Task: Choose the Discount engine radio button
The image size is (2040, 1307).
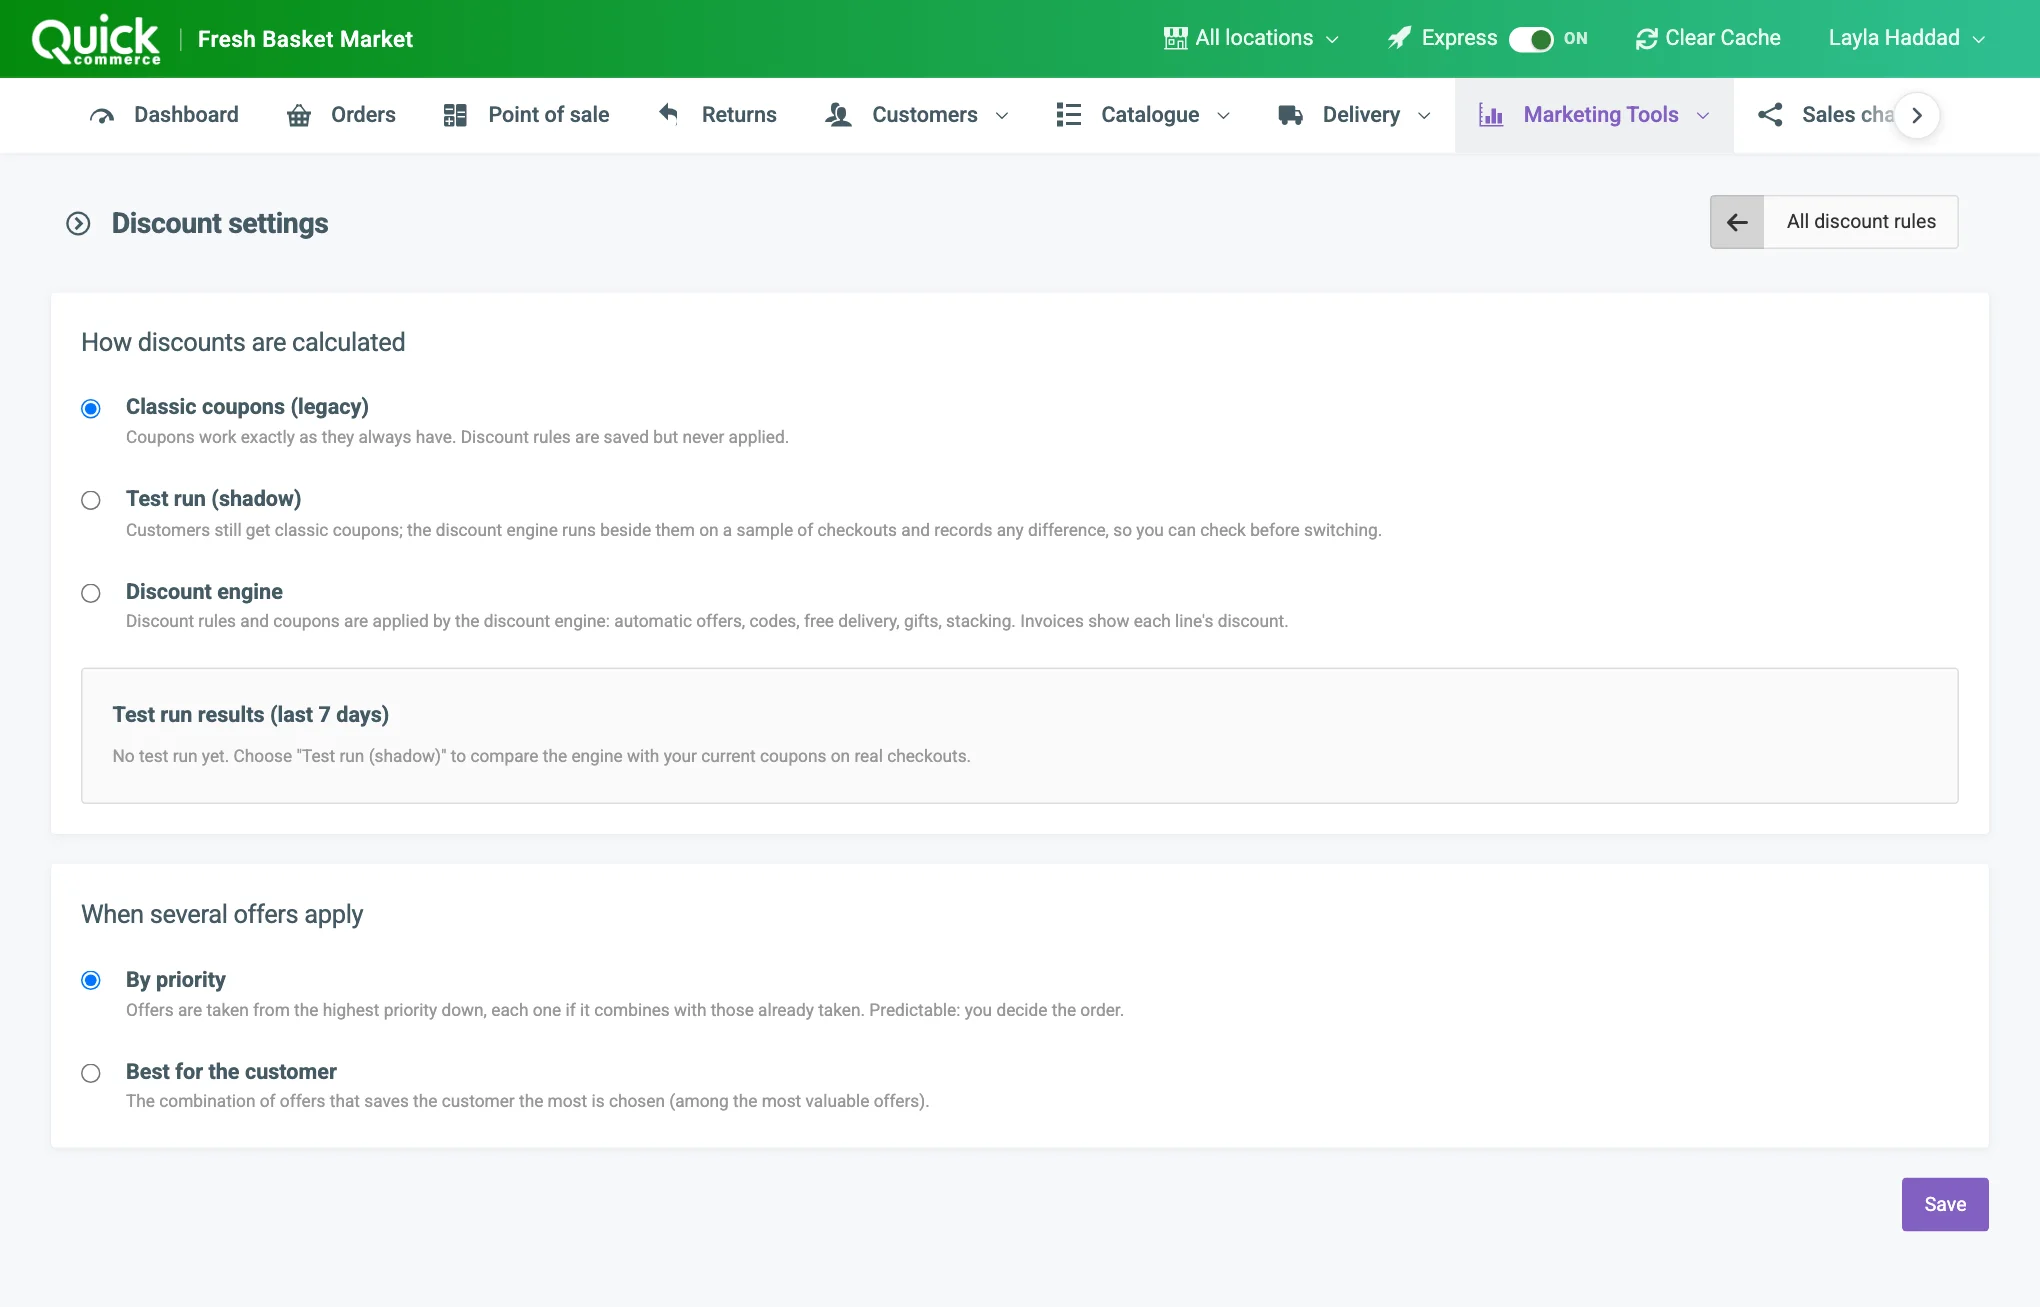Action: click(91, 593)
